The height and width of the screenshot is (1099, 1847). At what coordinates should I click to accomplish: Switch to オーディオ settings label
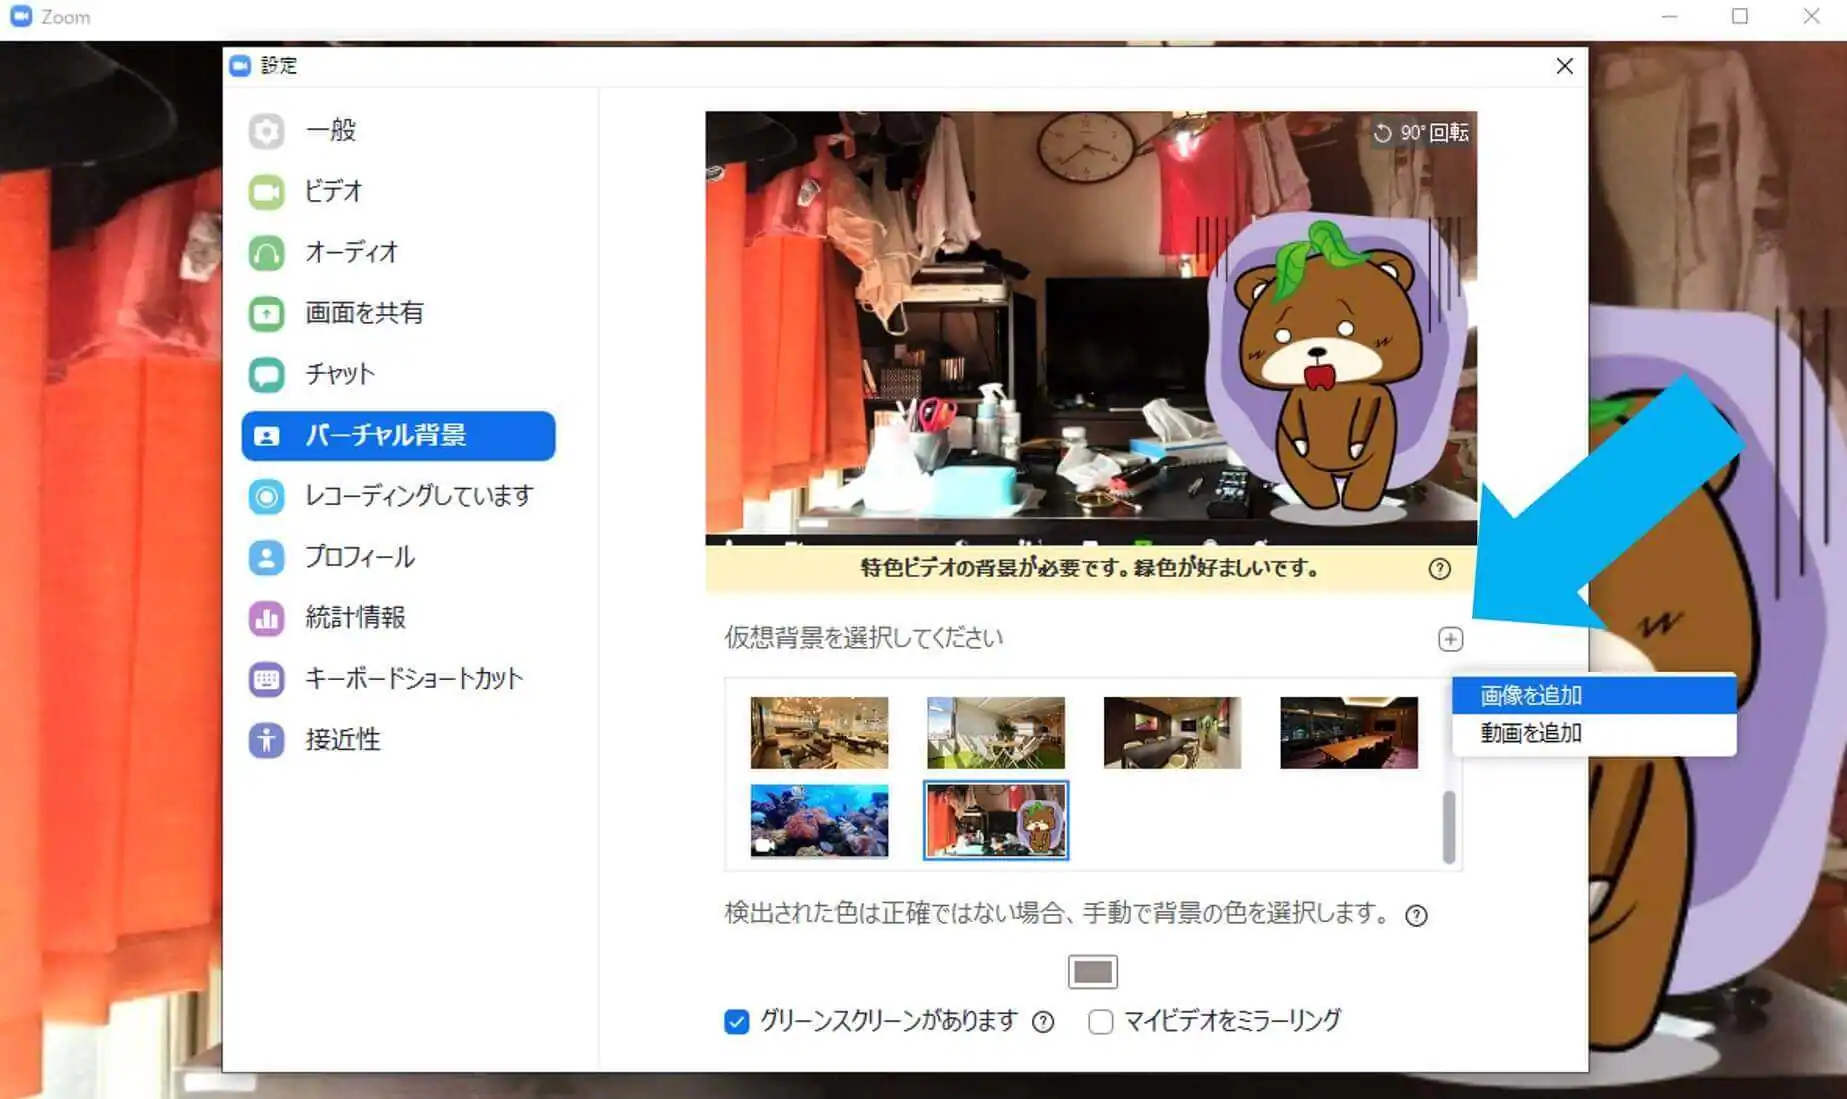[x=351, y=252]
